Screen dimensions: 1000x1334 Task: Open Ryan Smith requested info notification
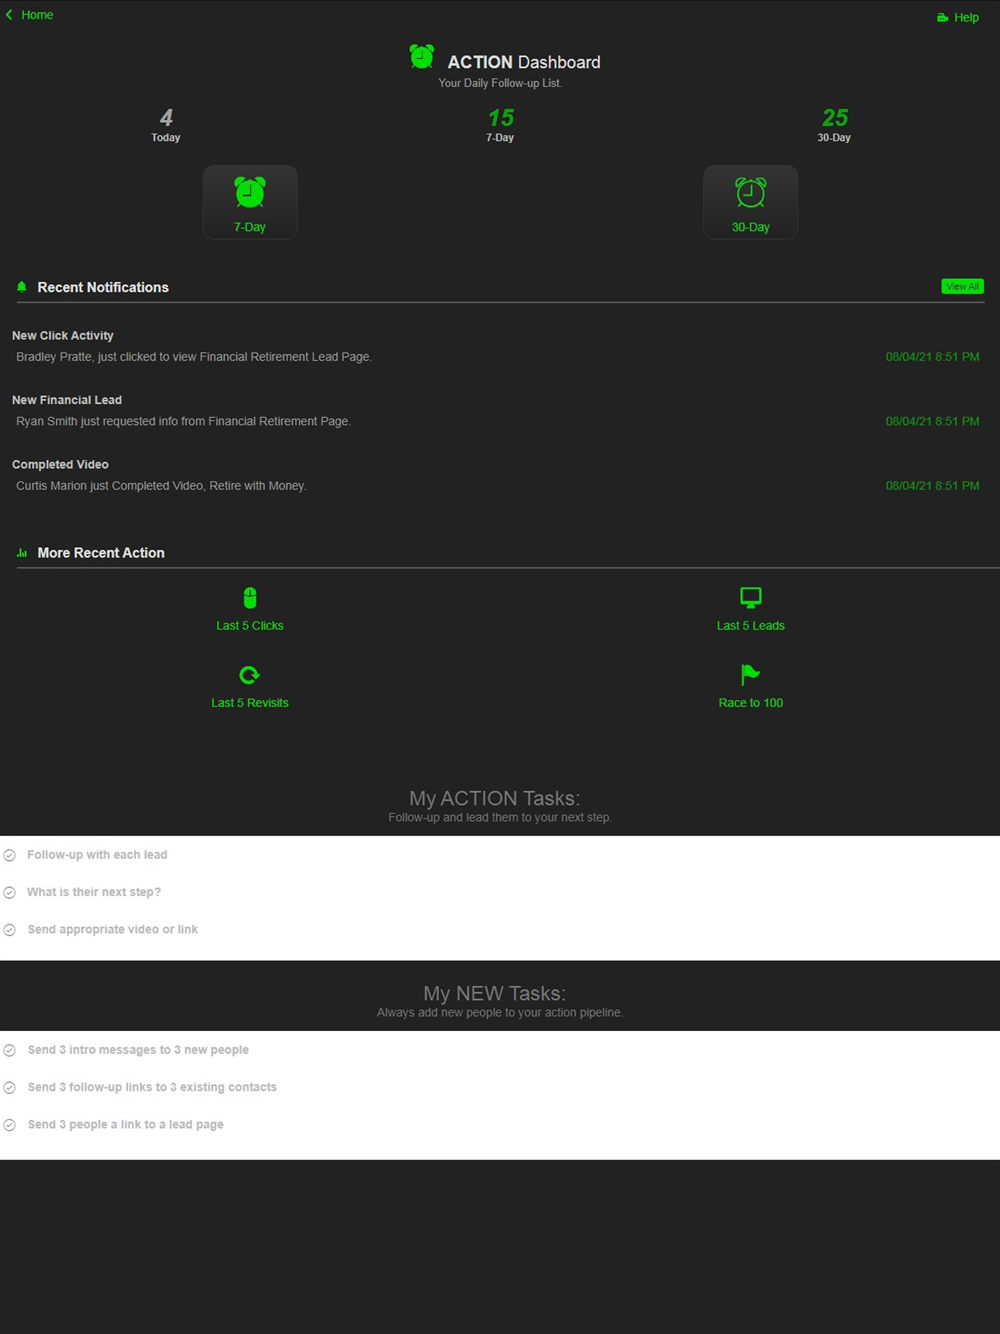click(x=183, y=421)
